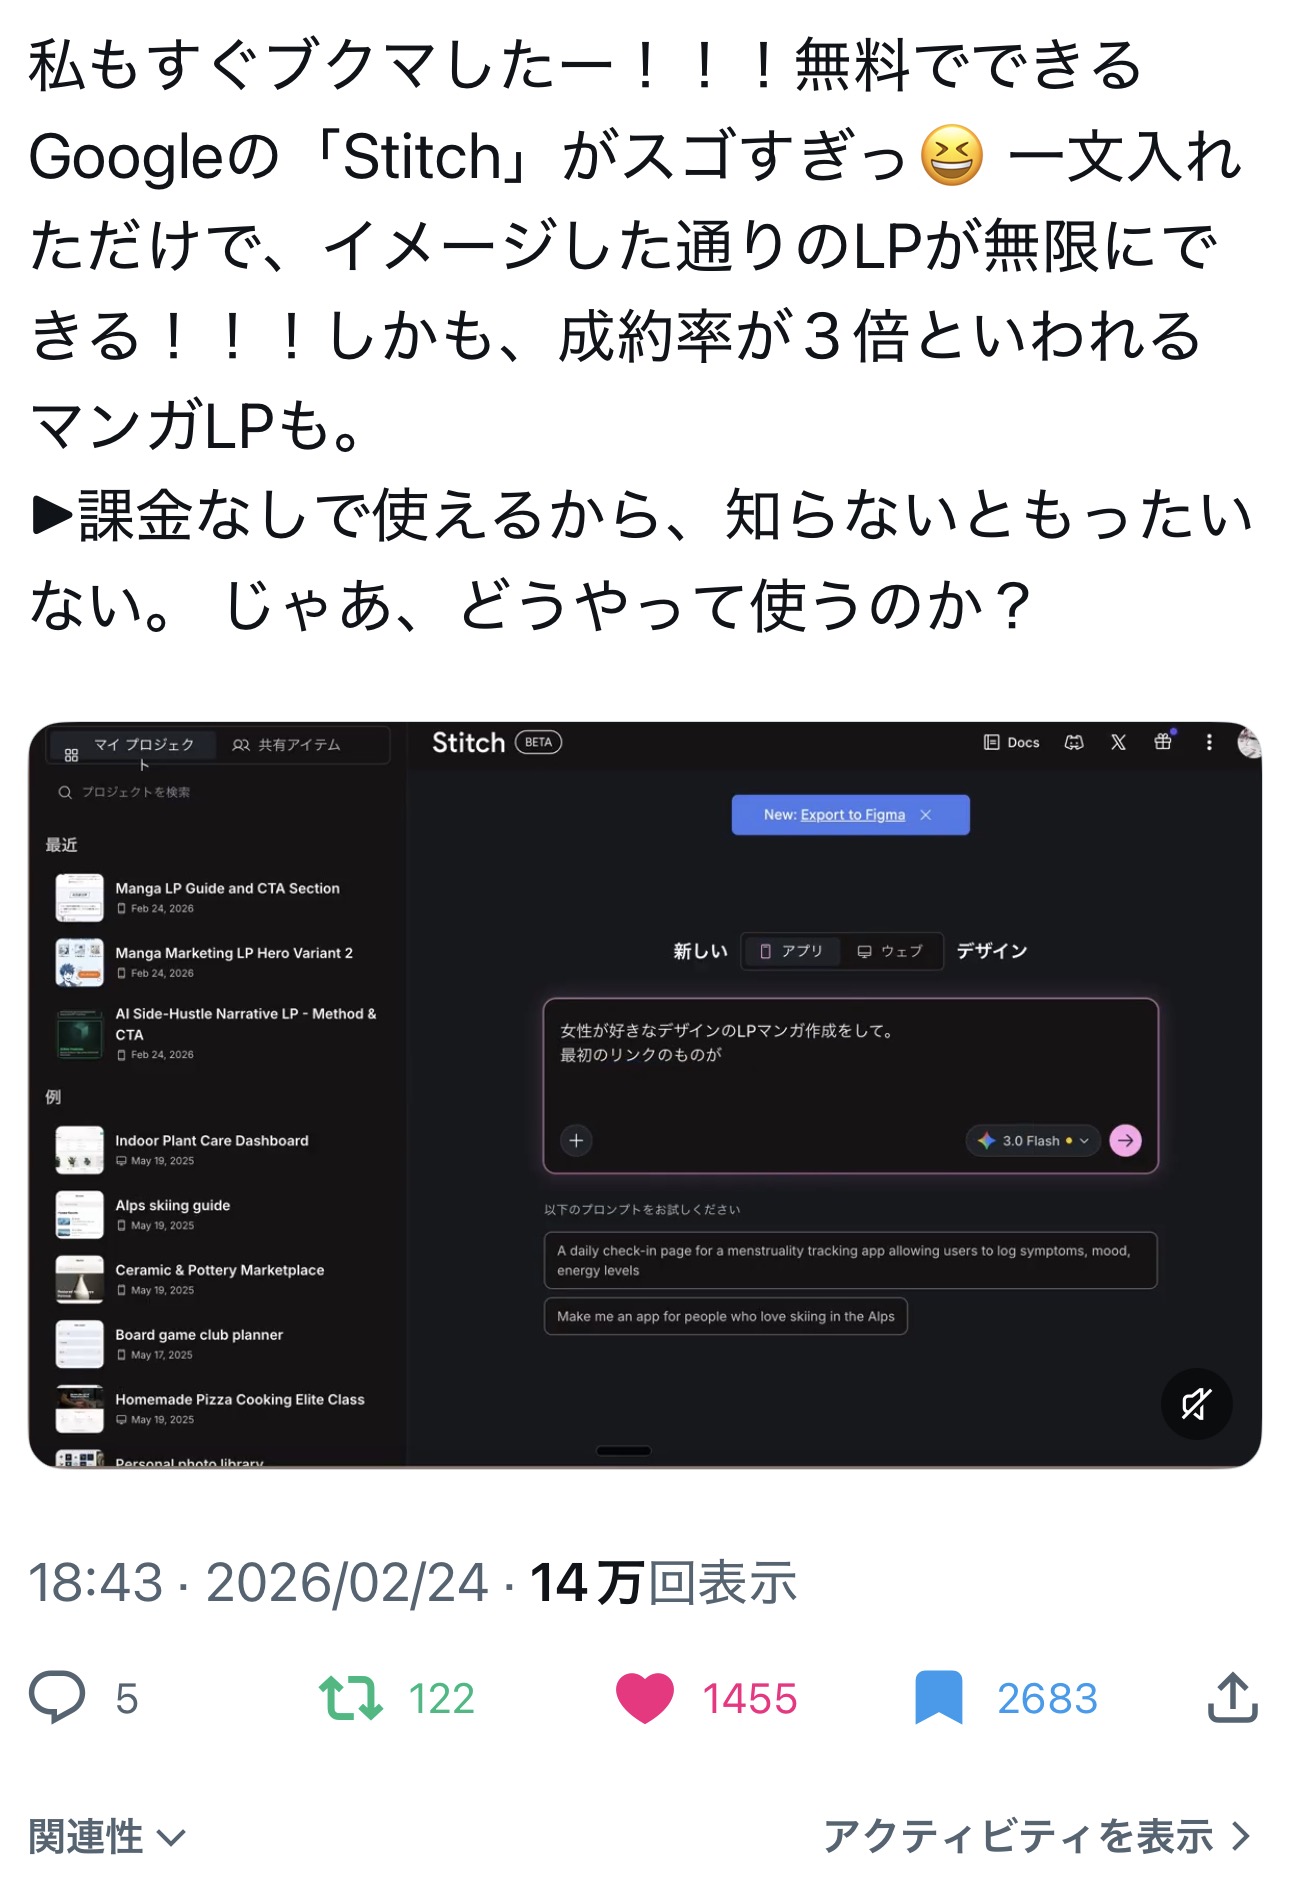Open the share upload icon
This screenshot has width=1290, height=1901.
tap(1232, 1697)
